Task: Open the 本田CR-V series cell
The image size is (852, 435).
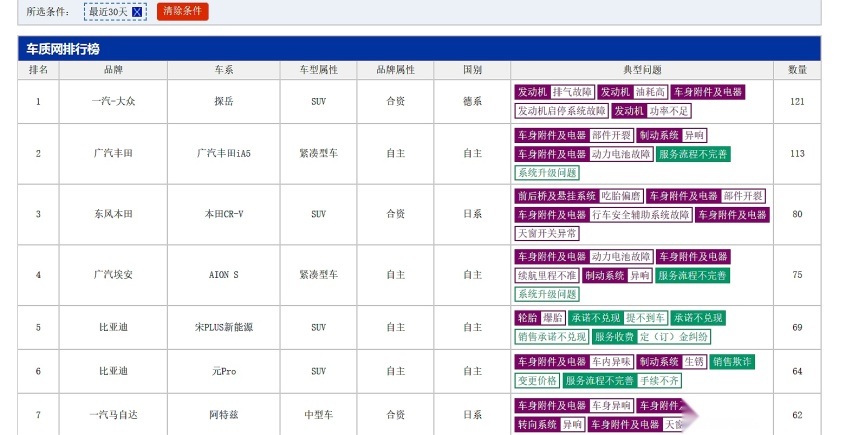Action: [x=223, y=214]
